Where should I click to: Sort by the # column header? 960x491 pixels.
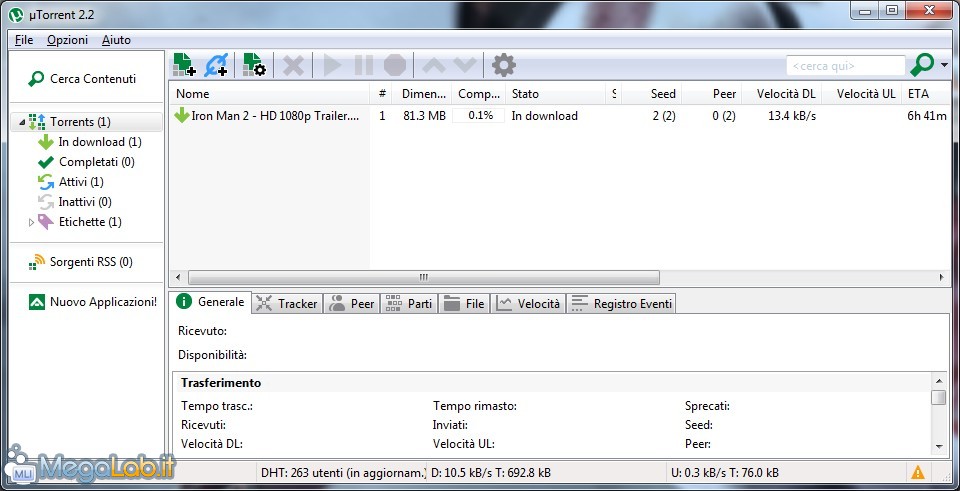(x=382, y=94)
